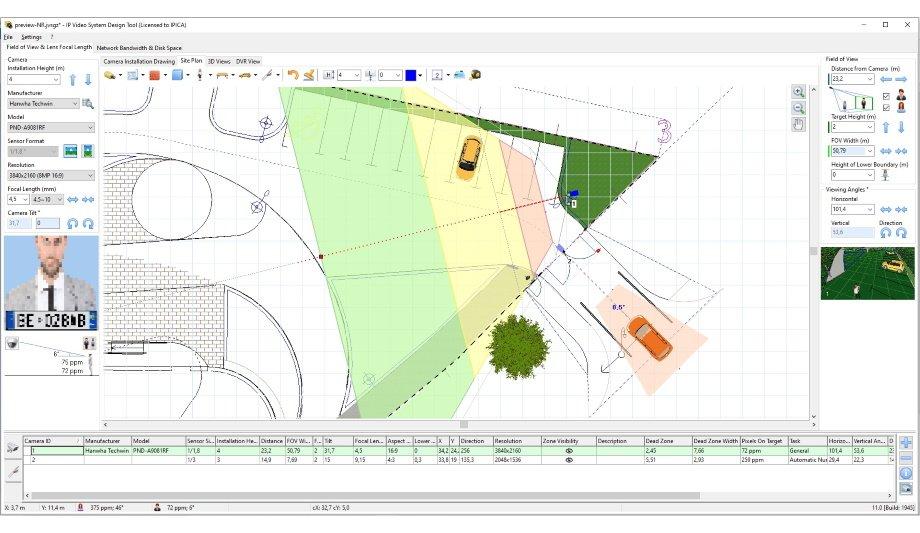The height and width of the screenshot is (533, 920).
Task: Click the Zone Visibility column header
Action: point(569,441)
